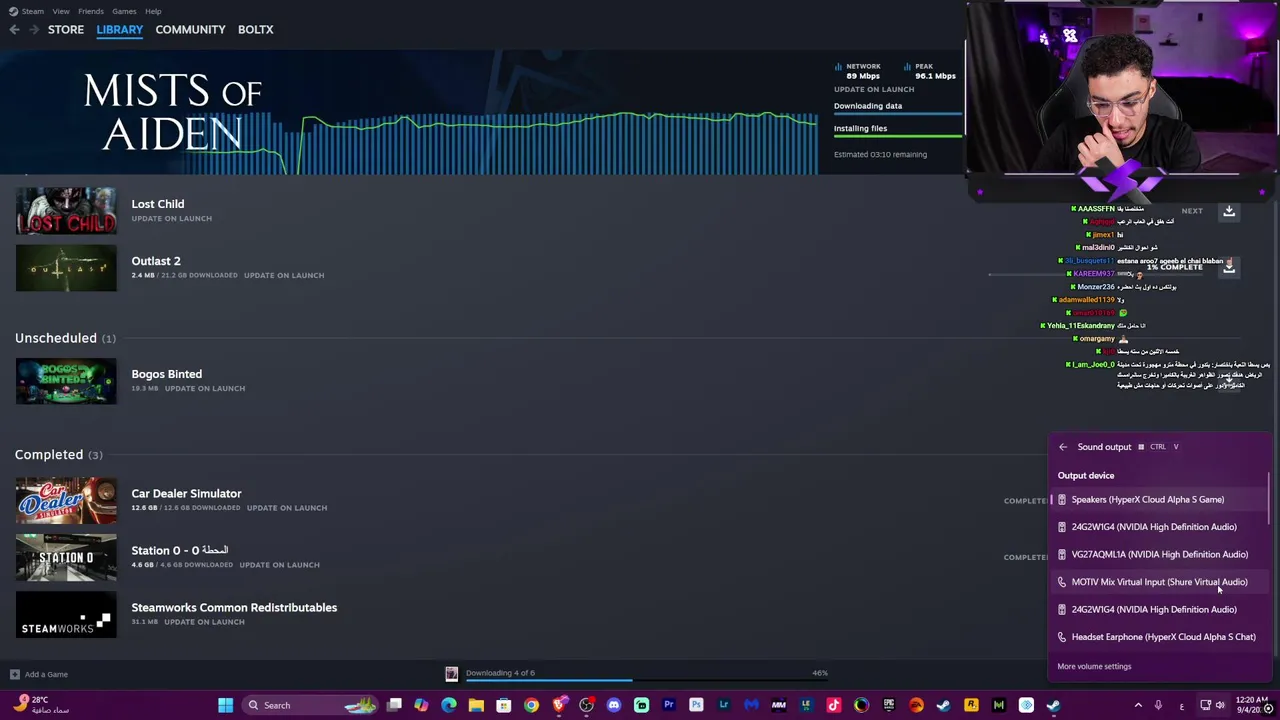
Task: Open Epic Games Launcher from taskbar
Action: click(x=889, y=705)
